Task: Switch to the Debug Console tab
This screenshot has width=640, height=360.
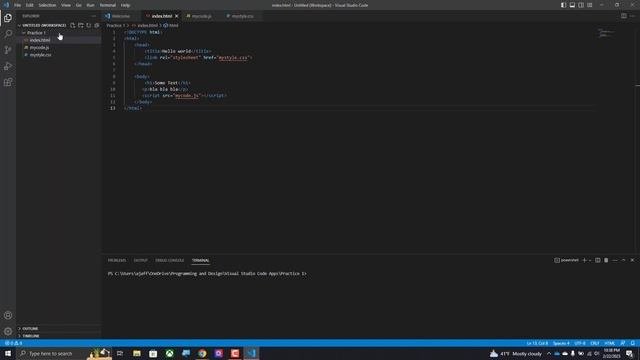Action: point(169,260)
